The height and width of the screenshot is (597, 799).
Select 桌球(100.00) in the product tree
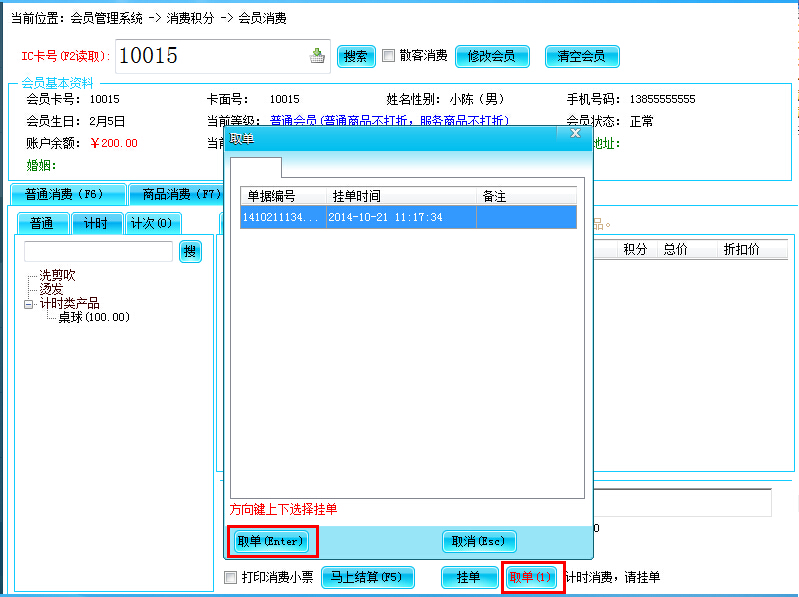(x=93, y=317)
